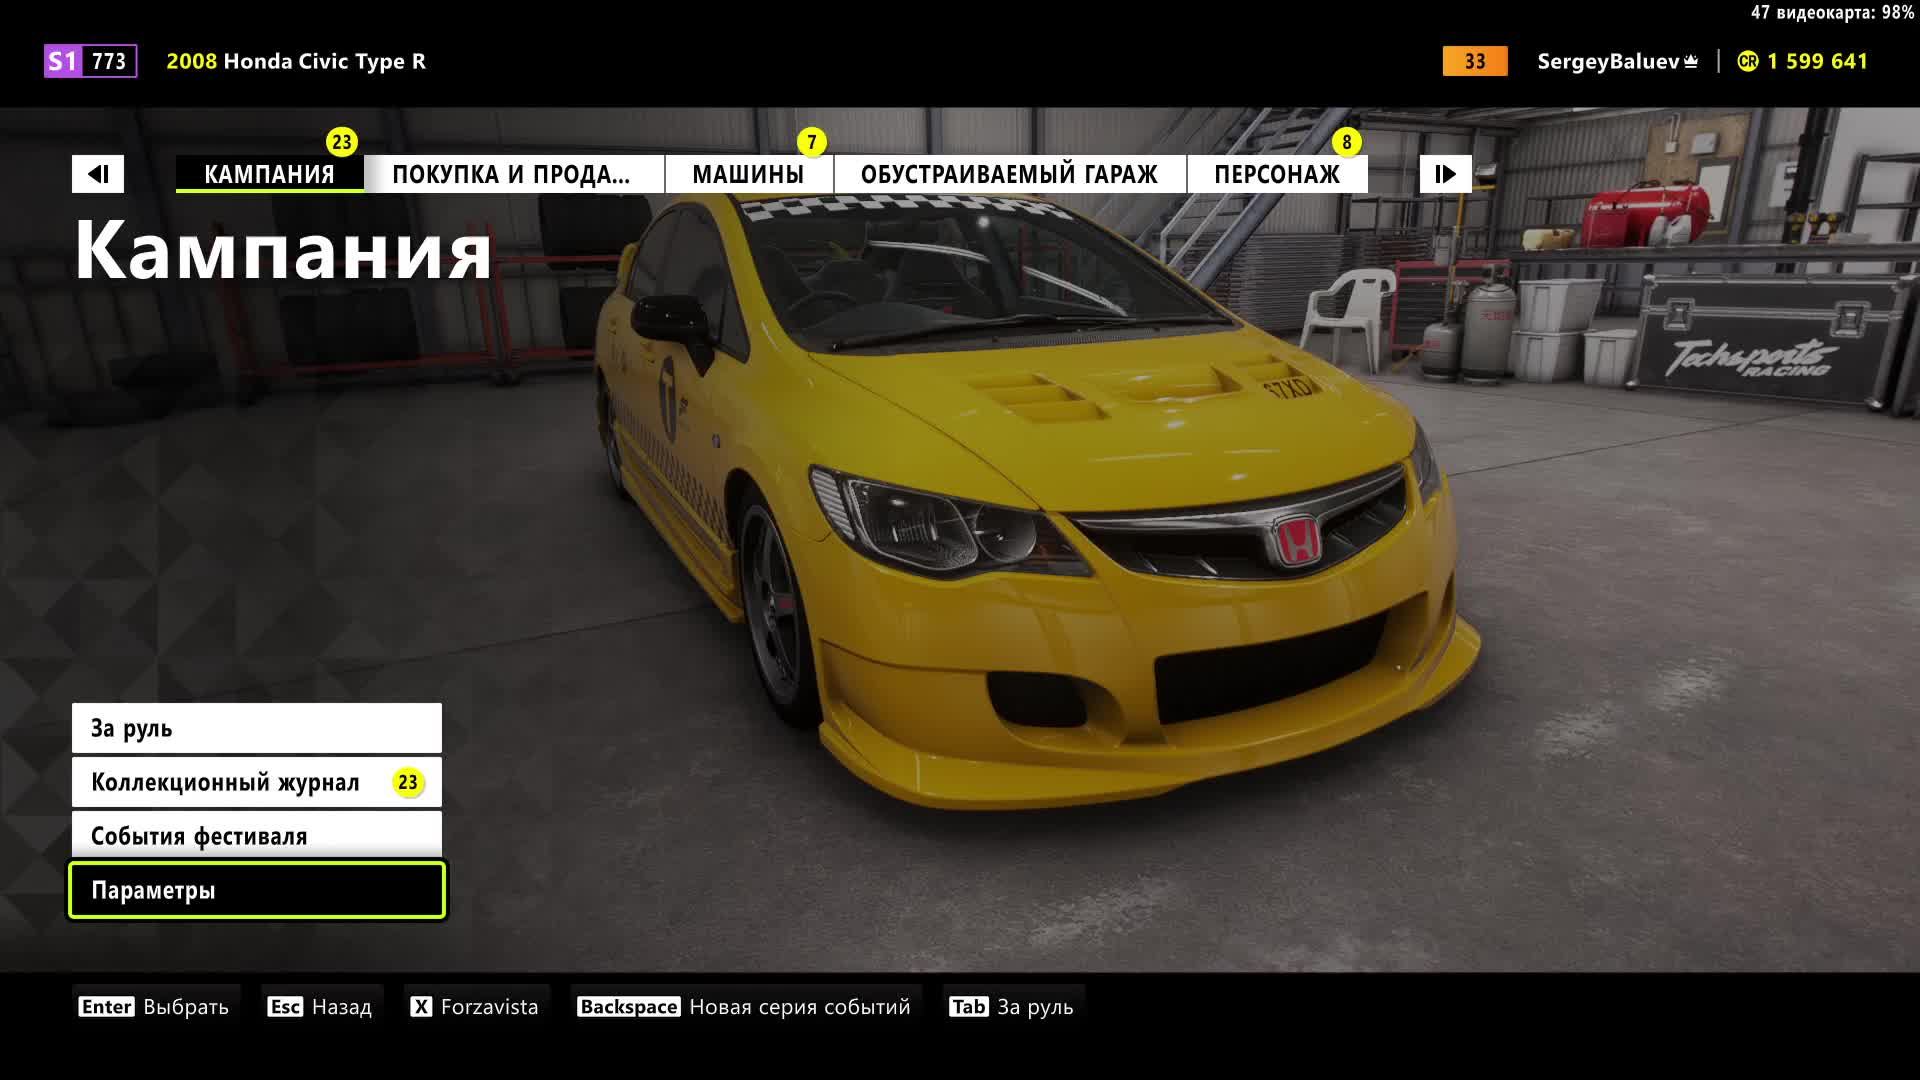Click the 1 599 641 credits amount
1920x1080 pixels.
[1817, 61]
